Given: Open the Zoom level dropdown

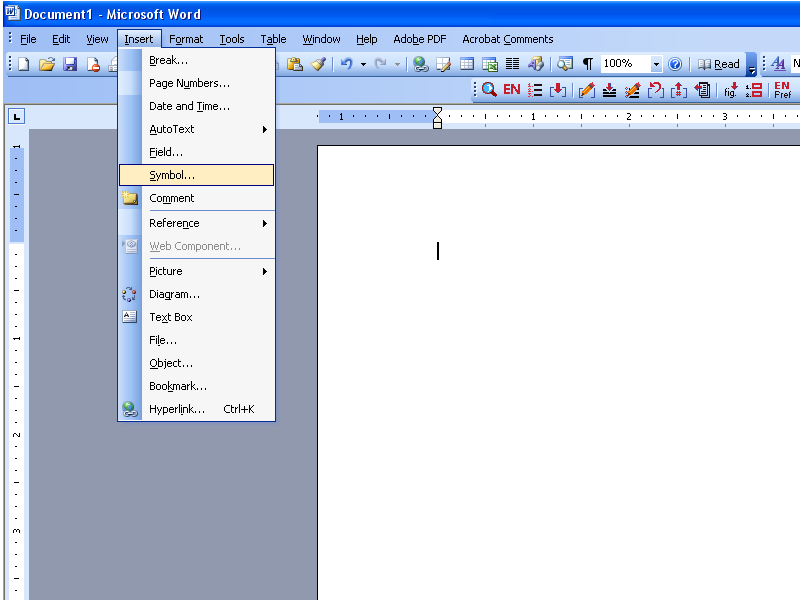Looking at the screenshot, I should coord(655,63).
